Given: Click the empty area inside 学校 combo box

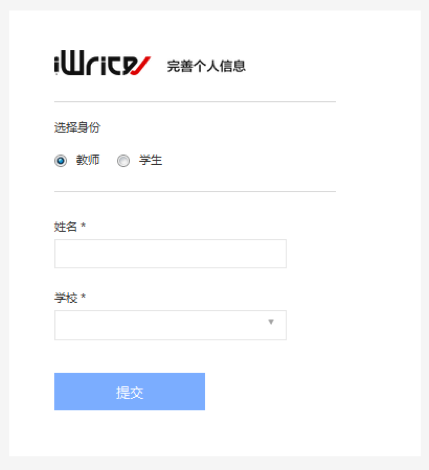Looking at the screenshot, I should pos(160,325).
